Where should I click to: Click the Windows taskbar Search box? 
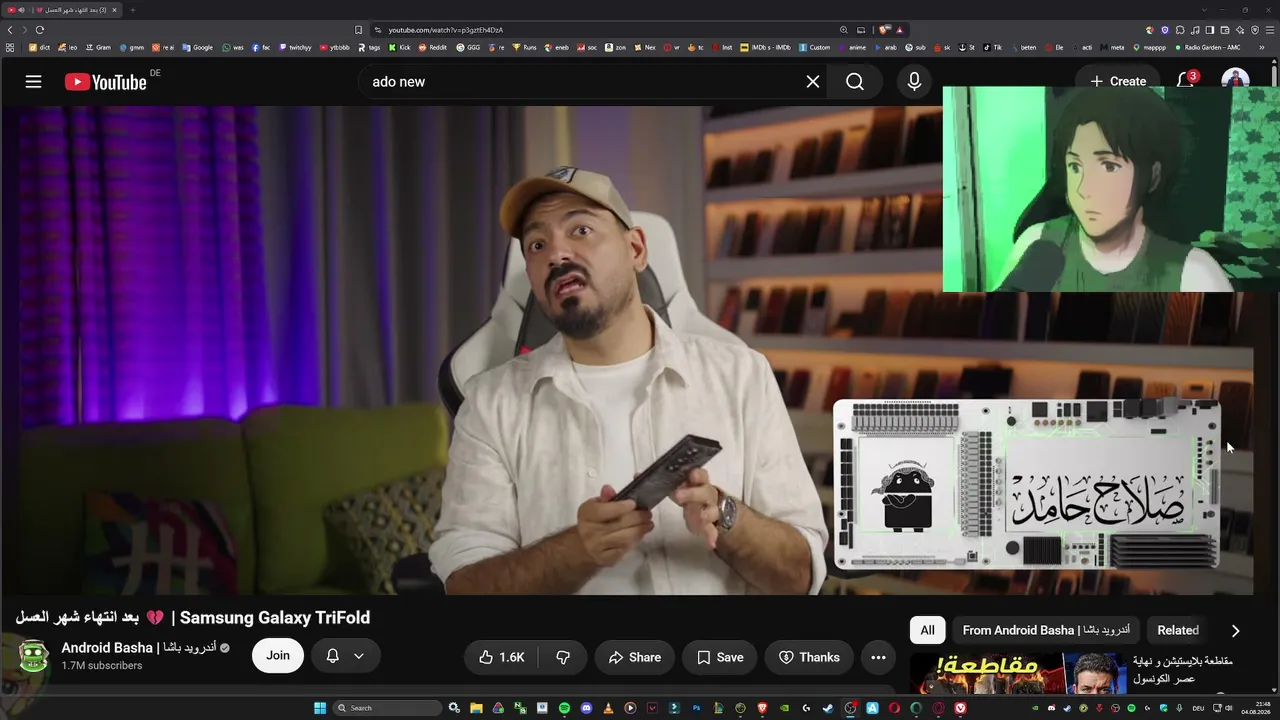click(x=388, y=708)
